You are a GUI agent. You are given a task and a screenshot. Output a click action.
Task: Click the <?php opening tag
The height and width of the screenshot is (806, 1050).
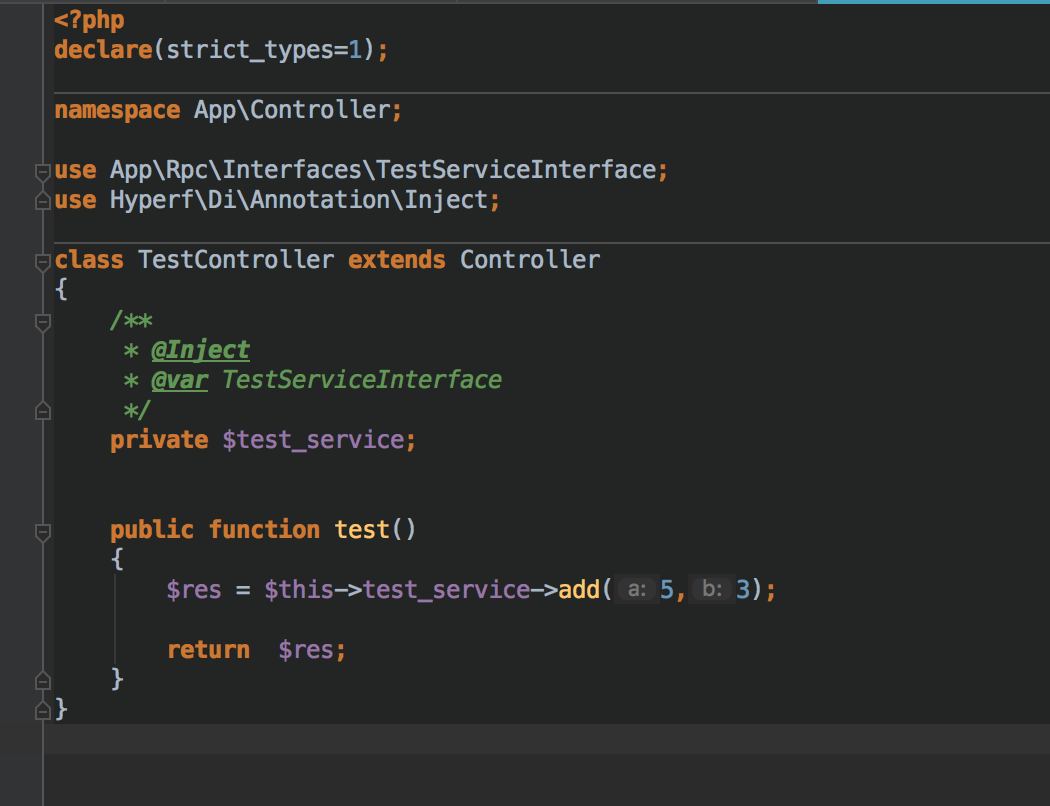tap(89, 20)
